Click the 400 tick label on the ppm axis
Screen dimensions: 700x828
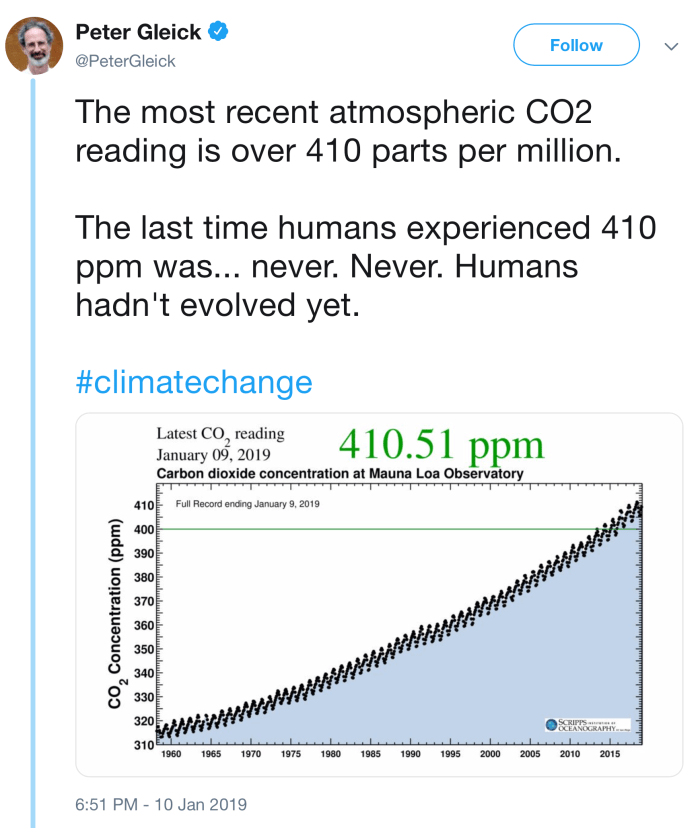[x=143, y=529]
